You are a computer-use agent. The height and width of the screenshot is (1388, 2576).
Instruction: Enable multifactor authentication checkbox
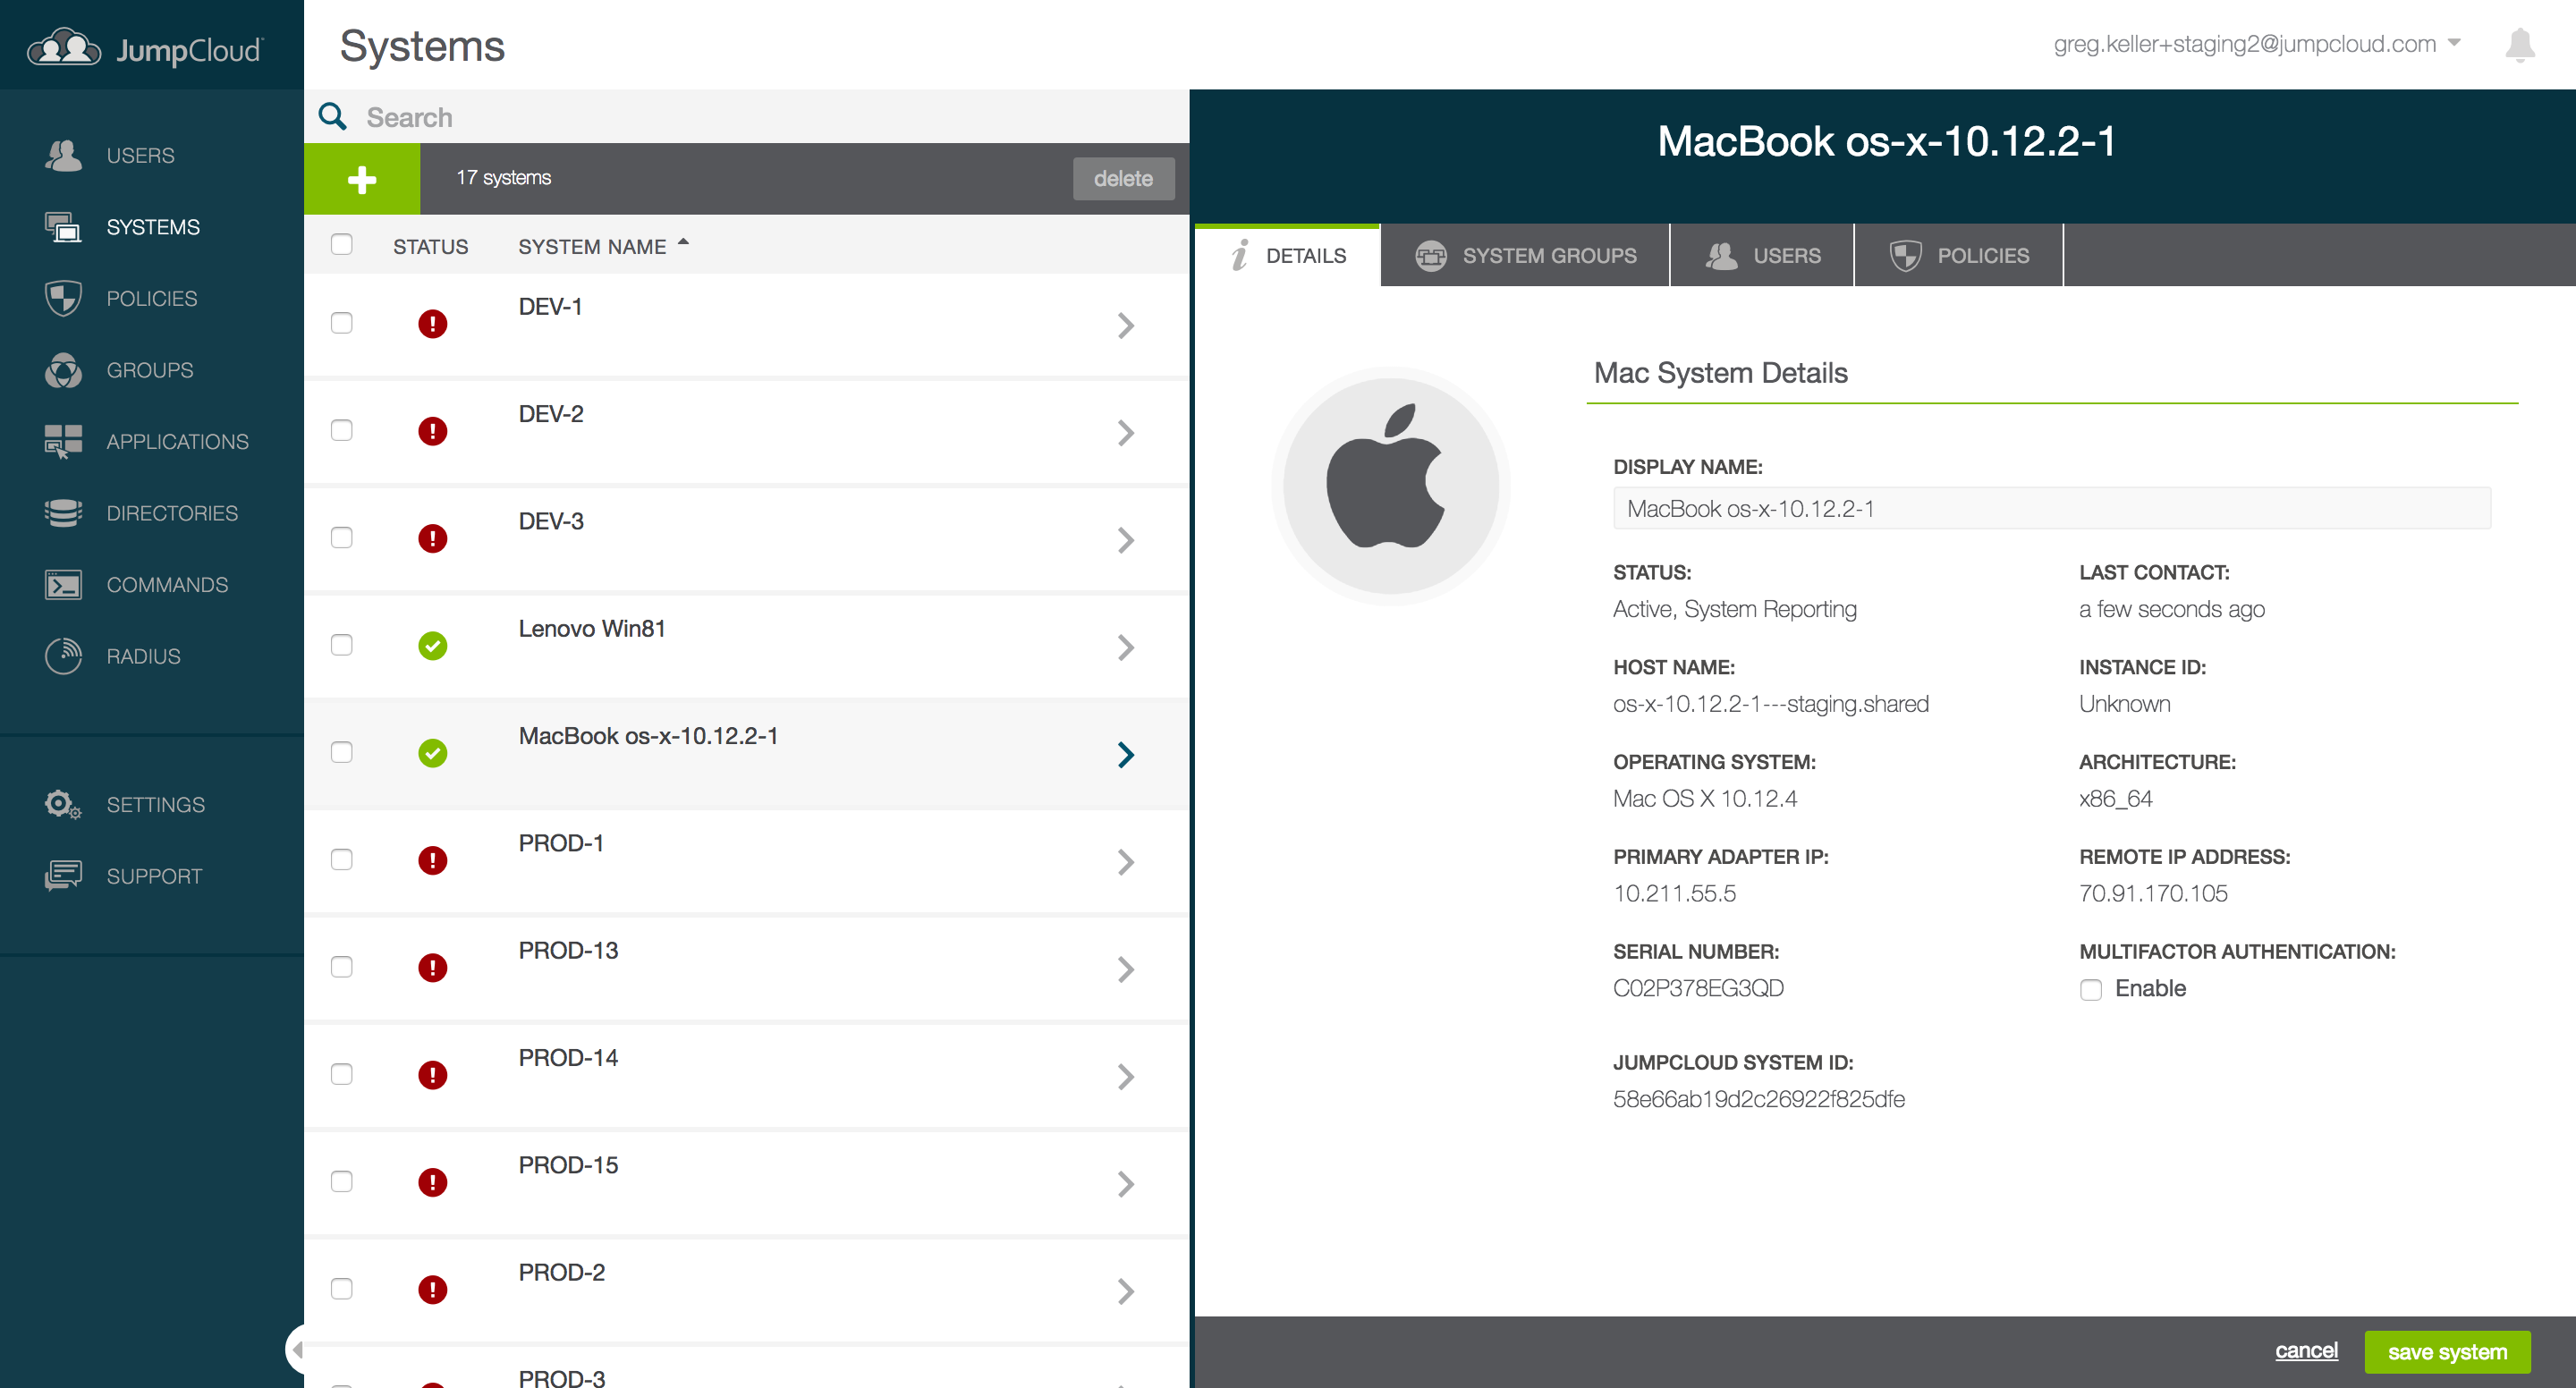click(2090, 989)
